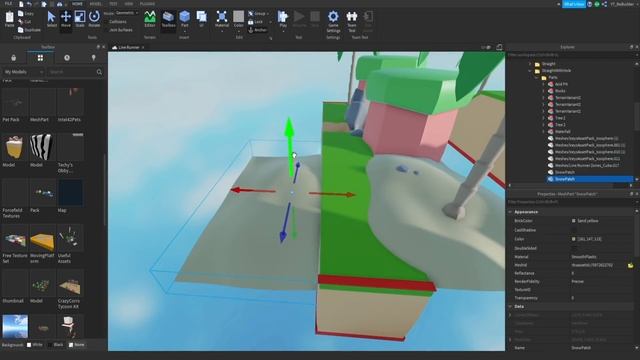640x360 pixels.
Task: Click the Live Runner viewport tab
Action: click(128, 47)
